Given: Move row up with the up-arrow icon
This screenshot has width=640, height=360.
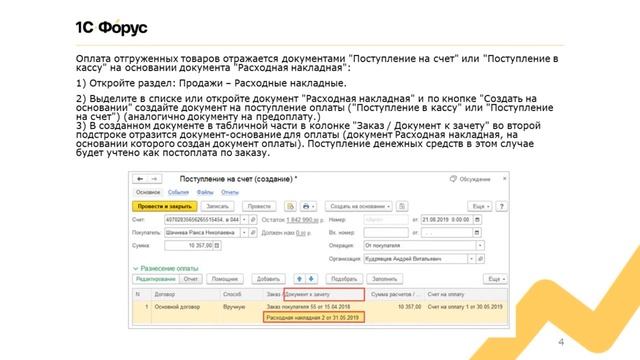Looking at the screenshot, I should 300,279.
